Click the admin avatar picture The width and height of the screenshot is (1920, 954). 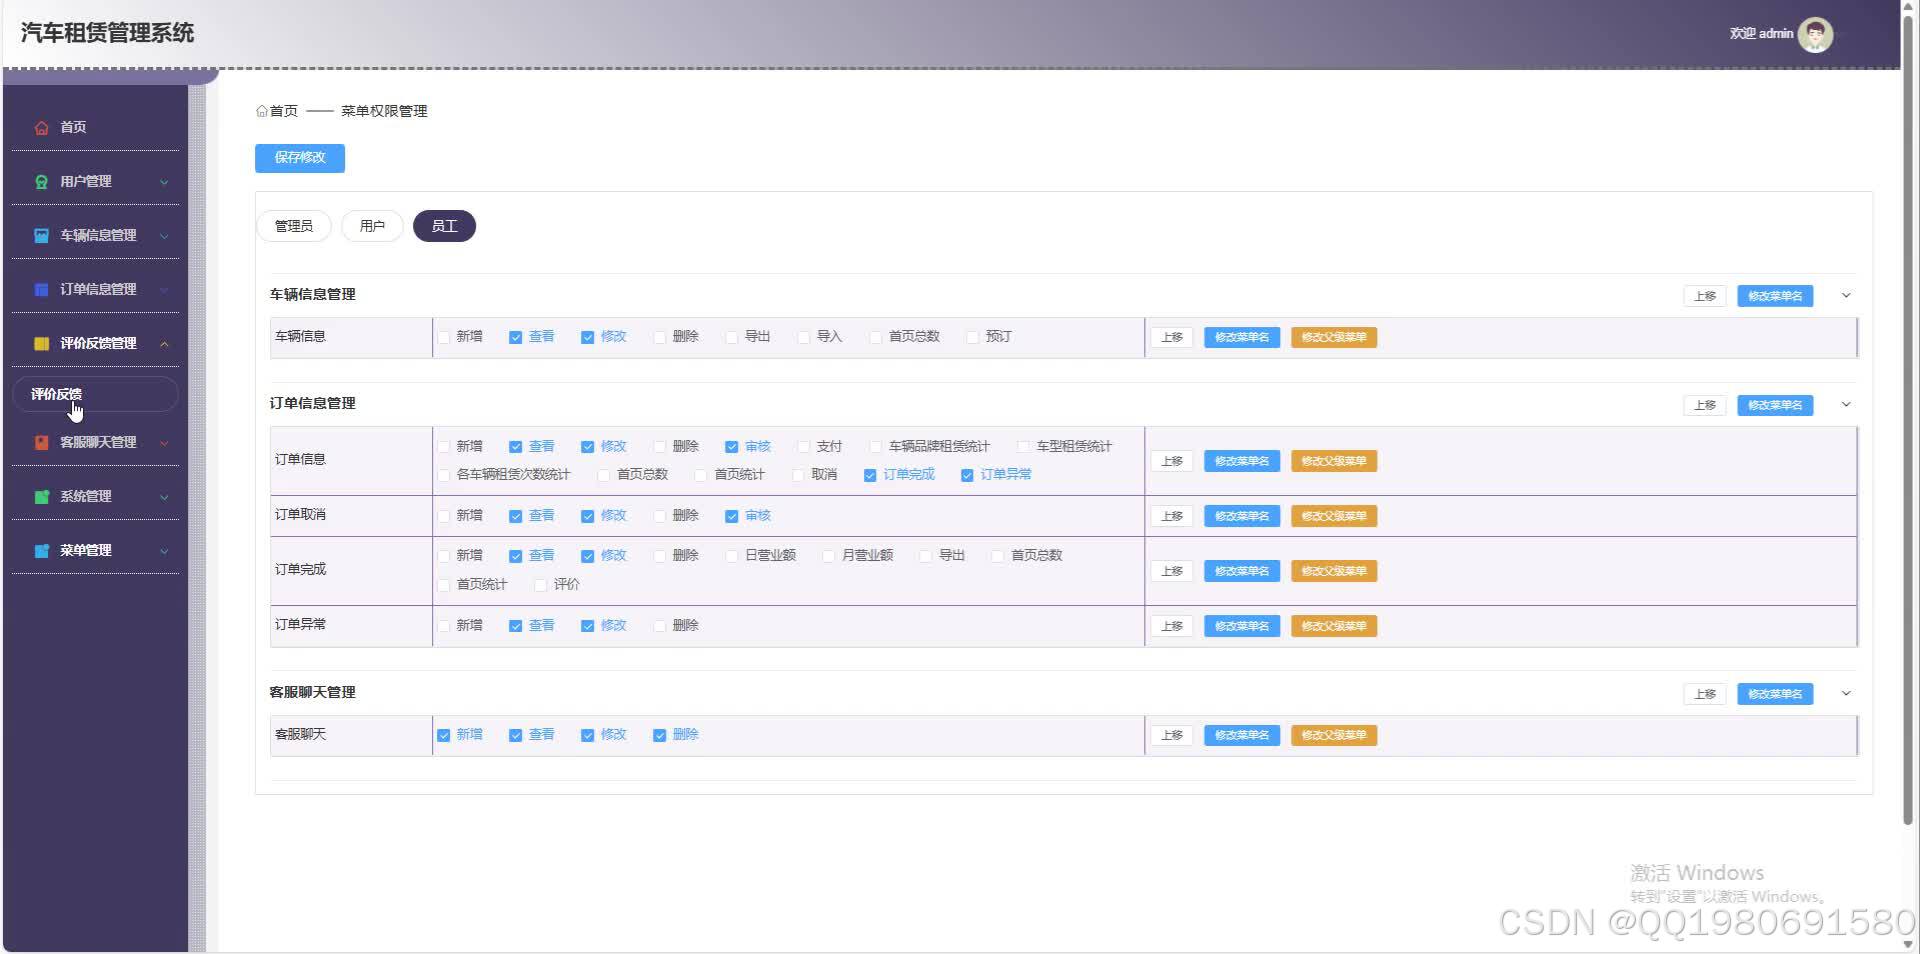tap(1815, 34)
